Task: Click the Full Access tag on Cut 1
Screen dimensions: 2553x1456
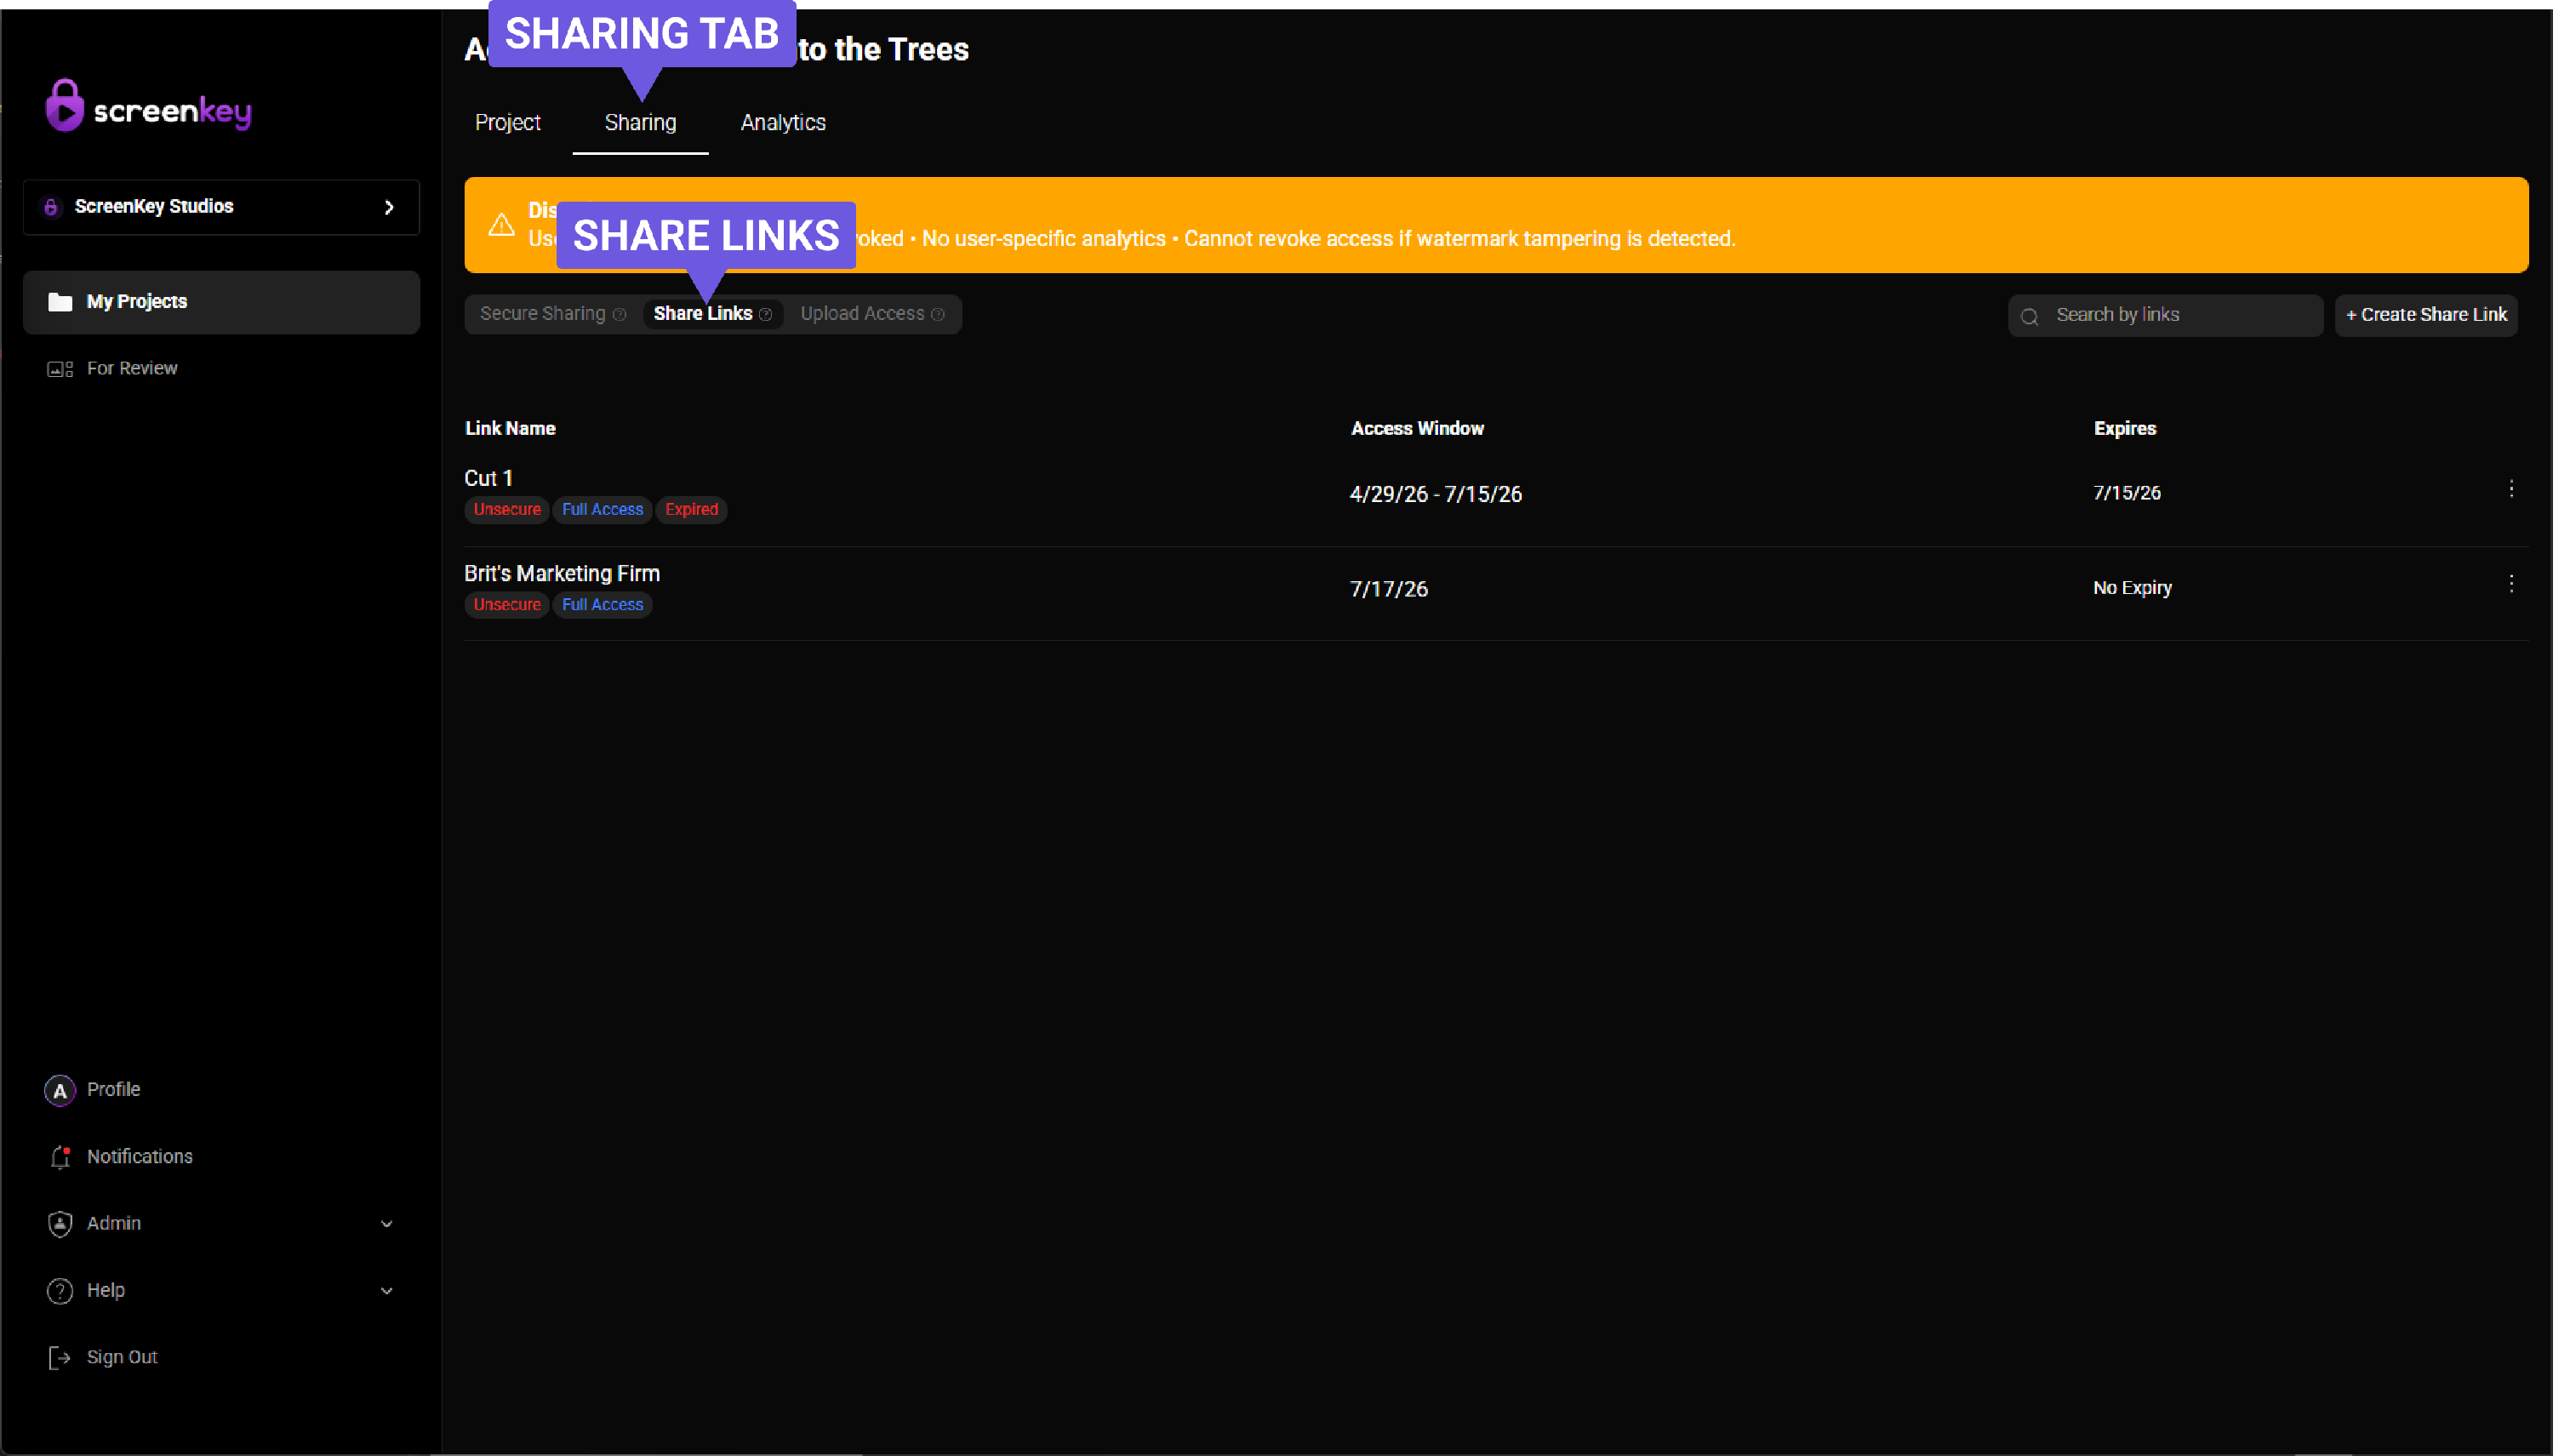Action: (602, 510)
